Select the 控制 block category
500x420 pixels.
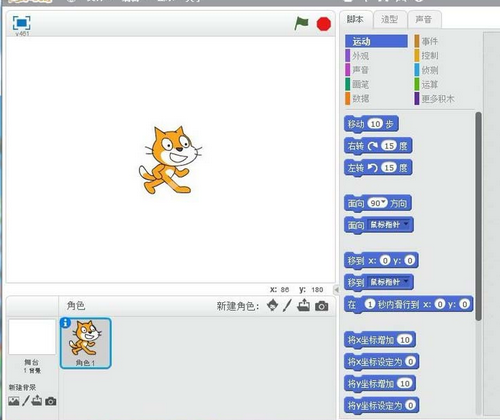[x=429, y=56]
